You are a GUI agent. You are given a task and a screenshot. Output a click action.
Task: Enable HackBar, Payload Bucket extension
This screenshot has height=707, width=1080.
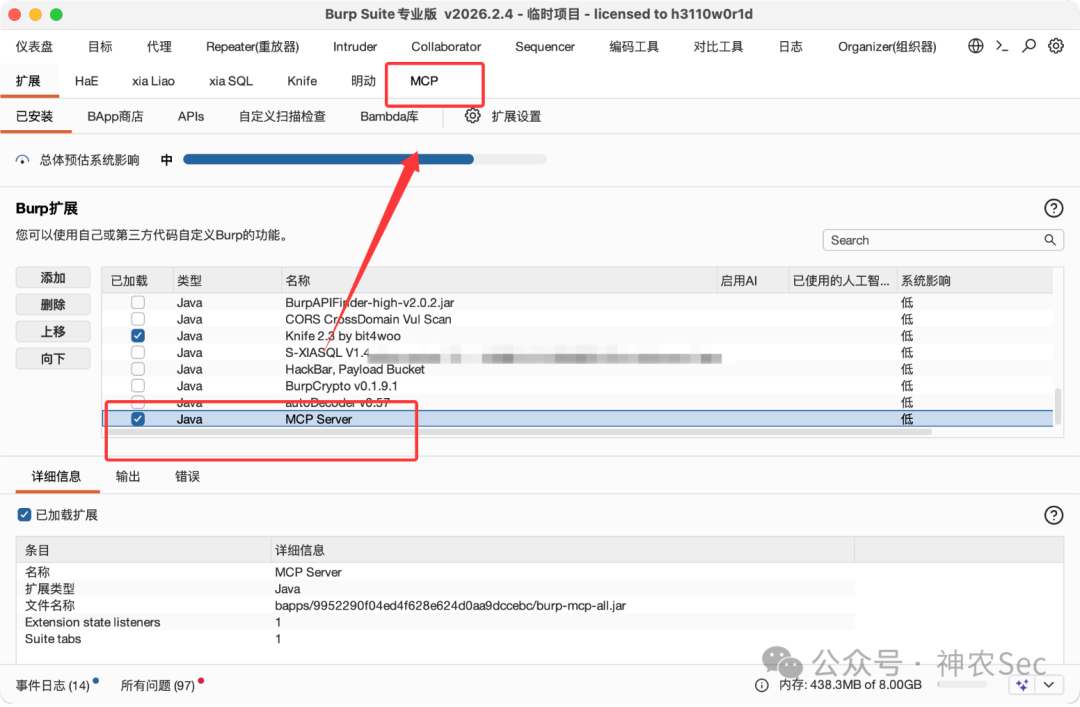(x=138, y=369)
